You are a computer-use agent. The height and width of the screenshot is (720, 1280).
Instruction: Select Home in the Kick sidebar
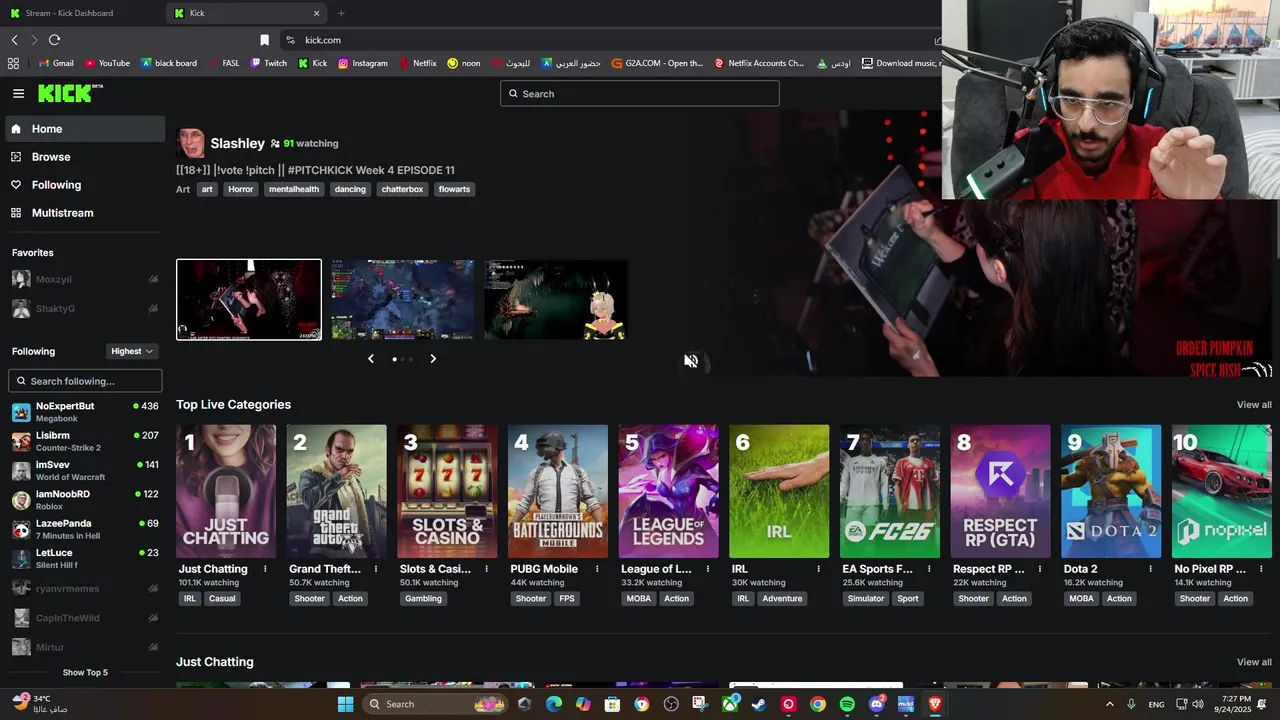[84, 129]
